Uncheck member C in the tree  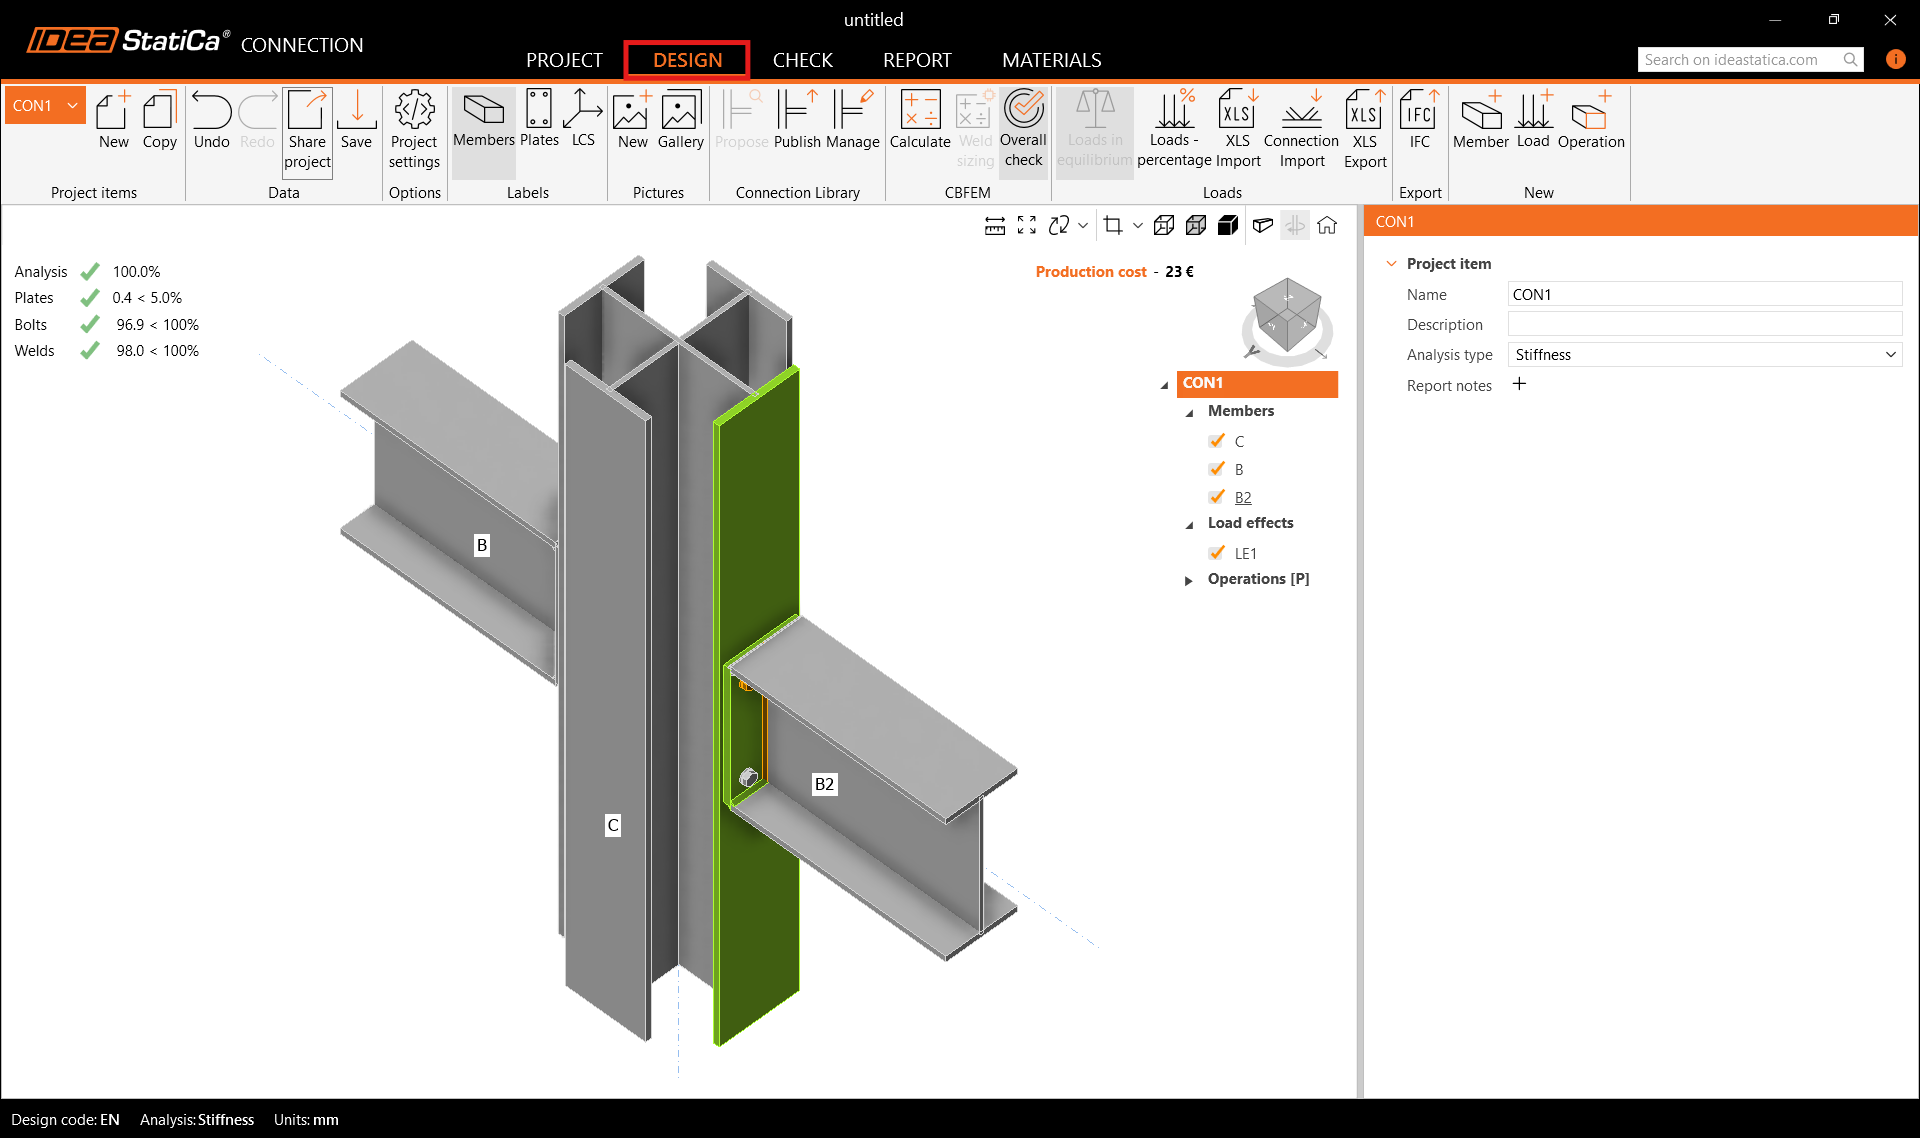click(x=1217, y=441)
